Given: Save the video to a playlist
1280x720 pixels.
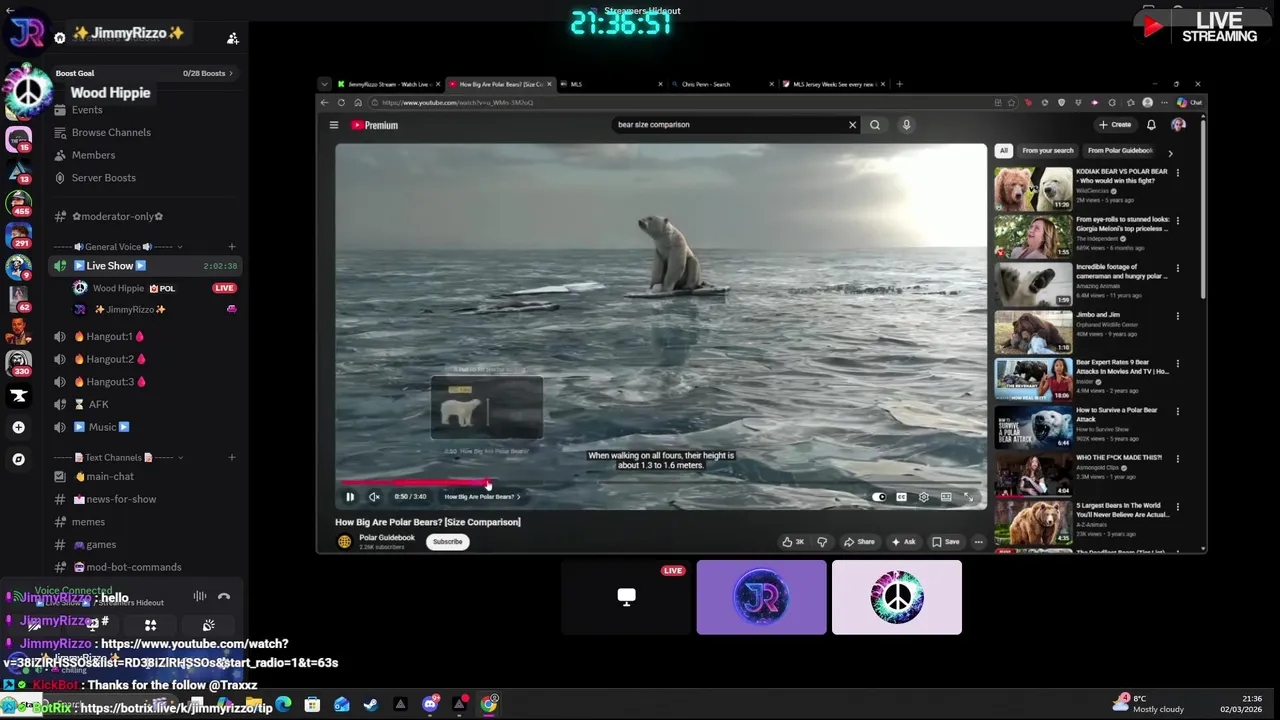Looking at the screenshot, I should pyautogui.click(x=946, y=542).
